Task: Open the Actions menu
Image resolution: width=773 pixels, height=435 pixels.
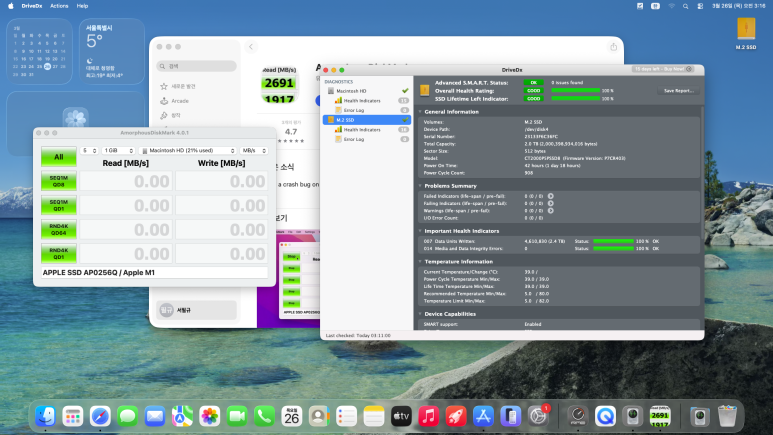Action: click(59, 6)
